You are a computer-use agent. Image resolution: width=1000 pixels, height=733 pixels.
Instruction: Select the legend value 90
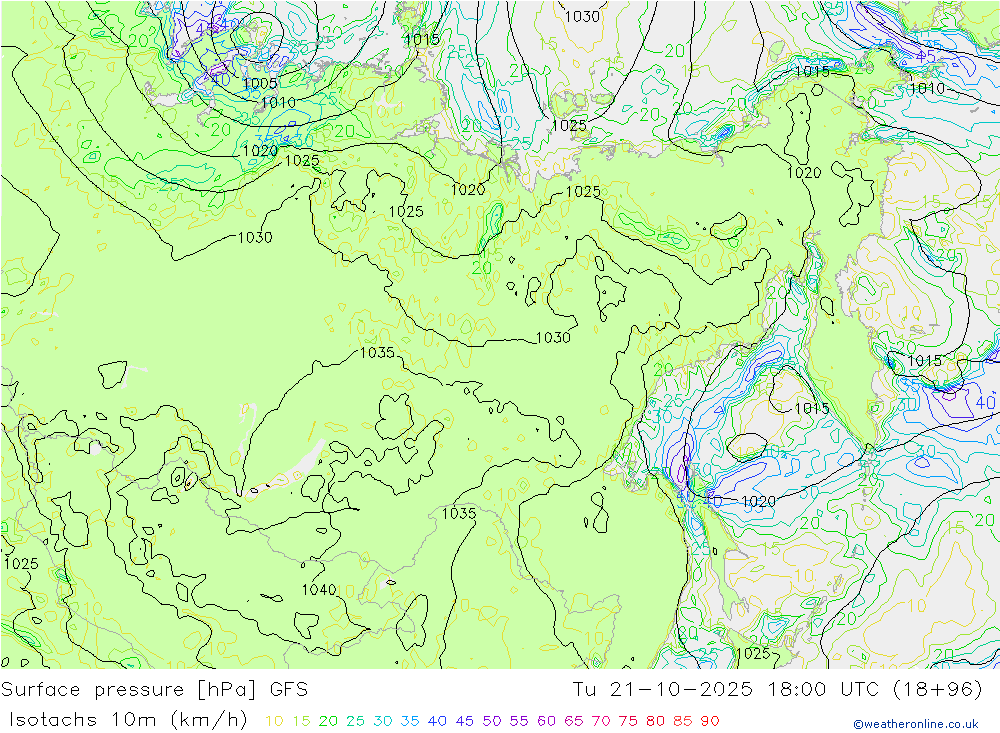(710, 722)
